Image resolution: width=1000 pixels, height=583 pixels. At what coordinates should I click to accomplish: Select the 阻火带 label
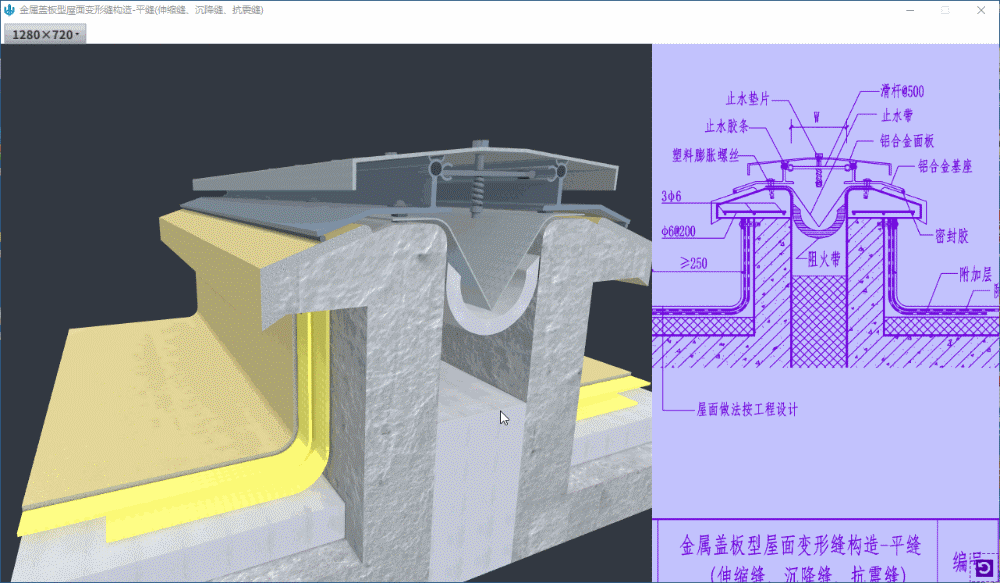pos(824,258)
